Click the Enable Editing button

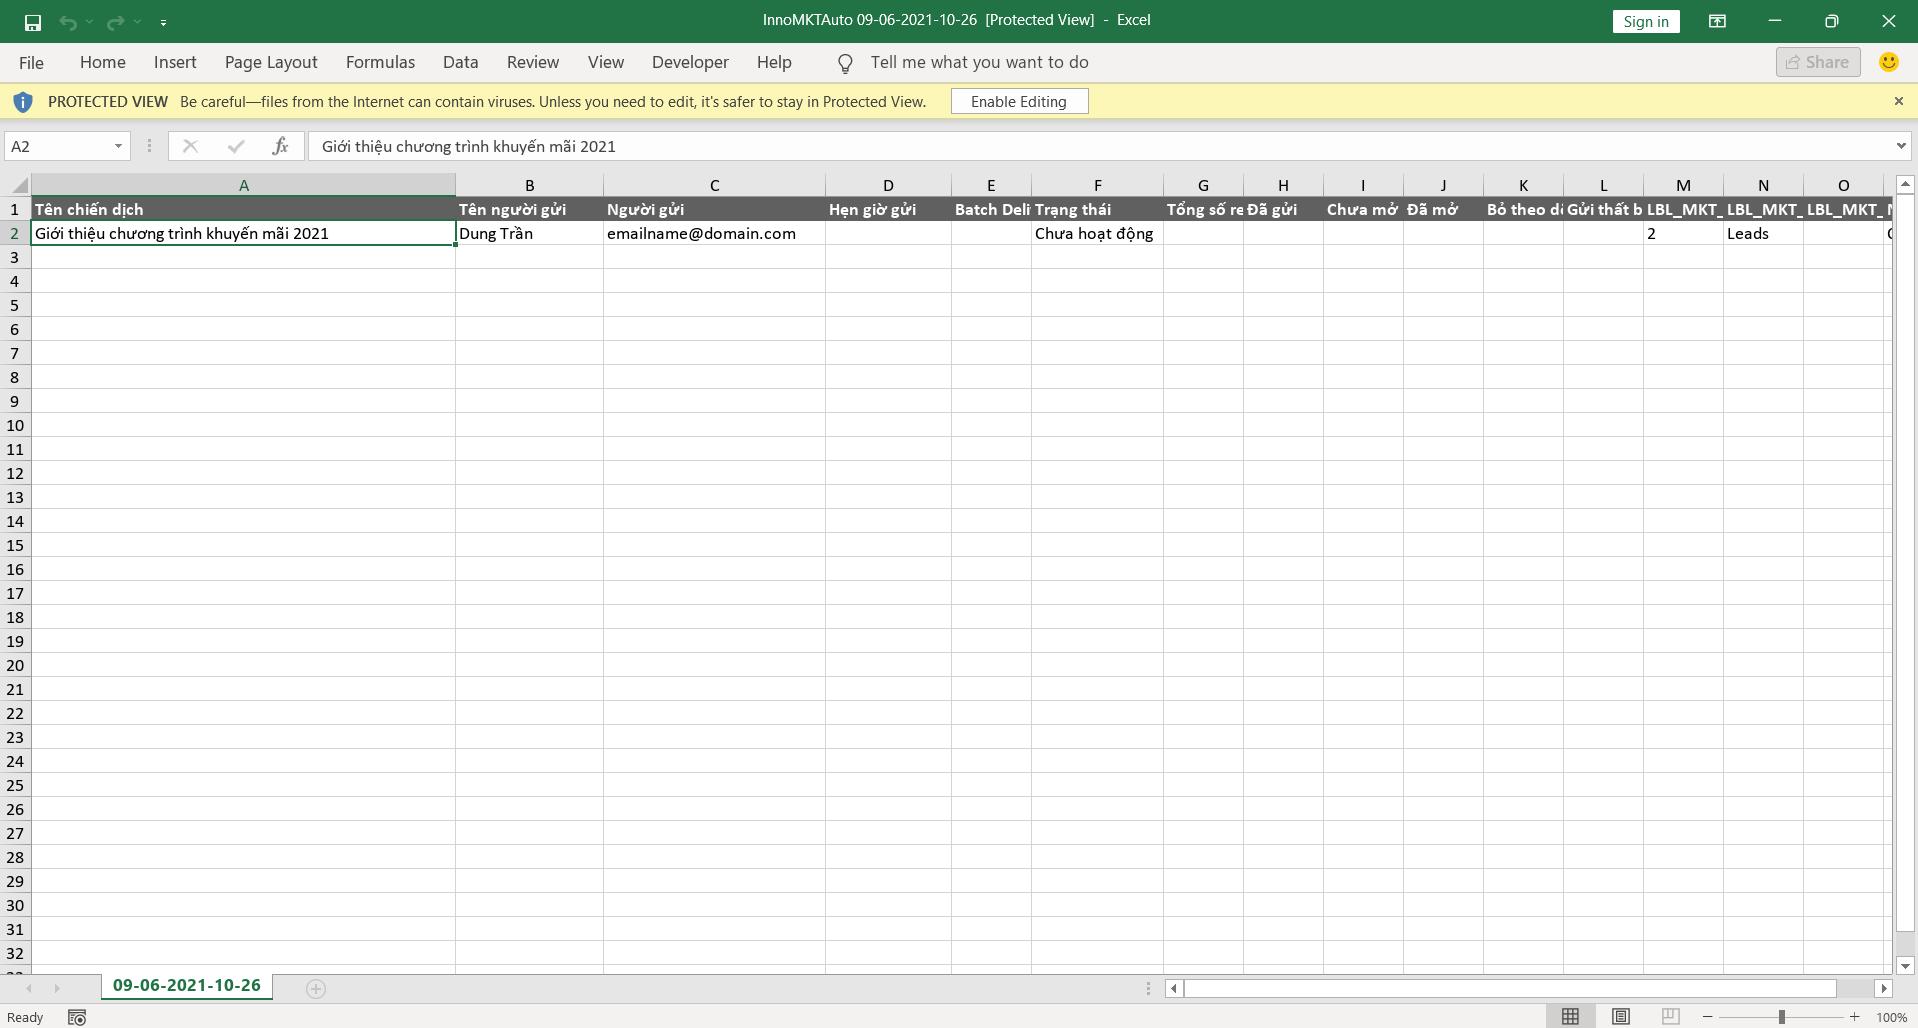[x=1018, y=101]
